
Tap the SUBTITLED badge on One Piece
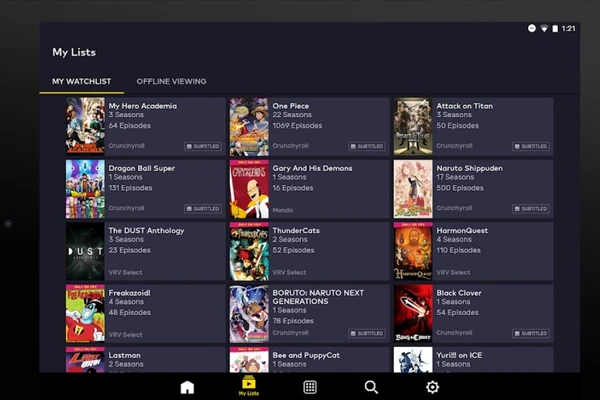click(367, 146)
